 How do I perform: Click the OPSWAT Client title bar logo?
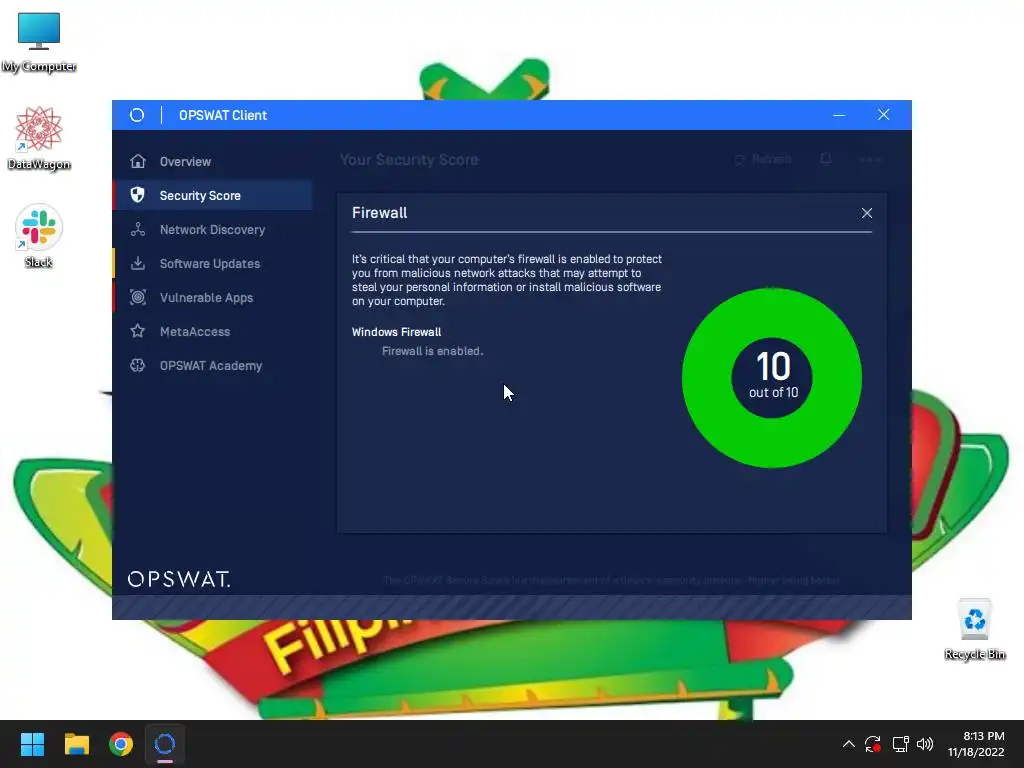click(x=136, y=115)
